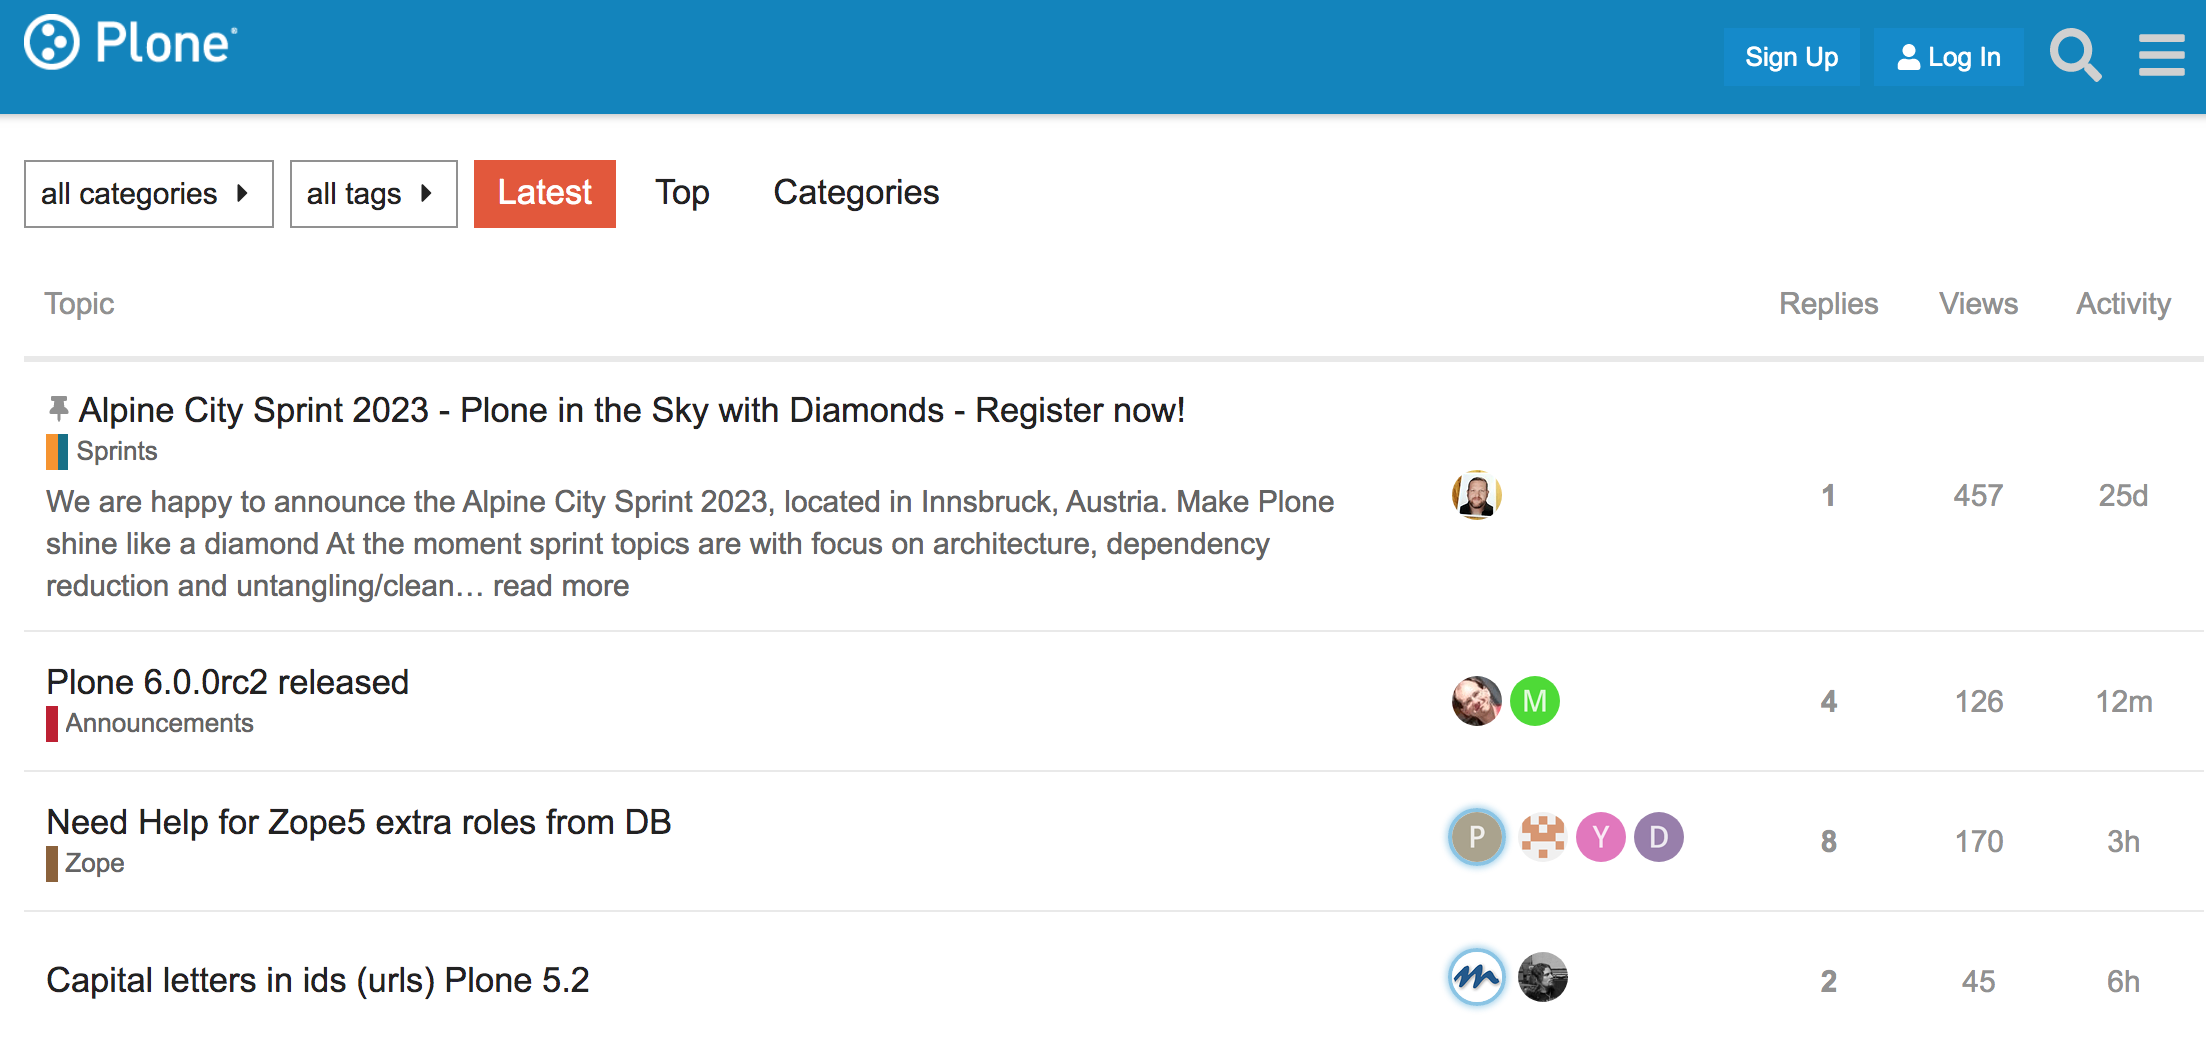Open green M avatar on Plone 6.0.0rc2 row
Viewport: 2206px width, 1048px height.
point(1534,701)
